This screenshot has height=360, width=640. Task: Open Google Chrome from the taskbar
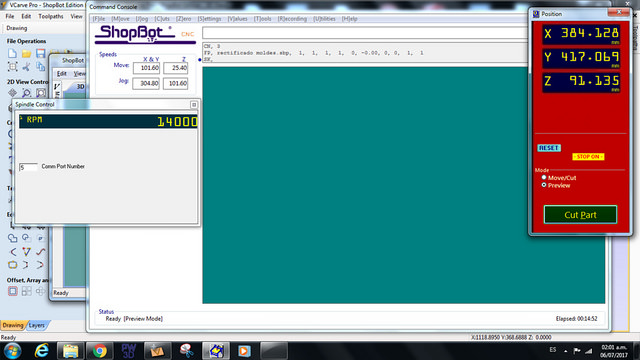[99, 351]
